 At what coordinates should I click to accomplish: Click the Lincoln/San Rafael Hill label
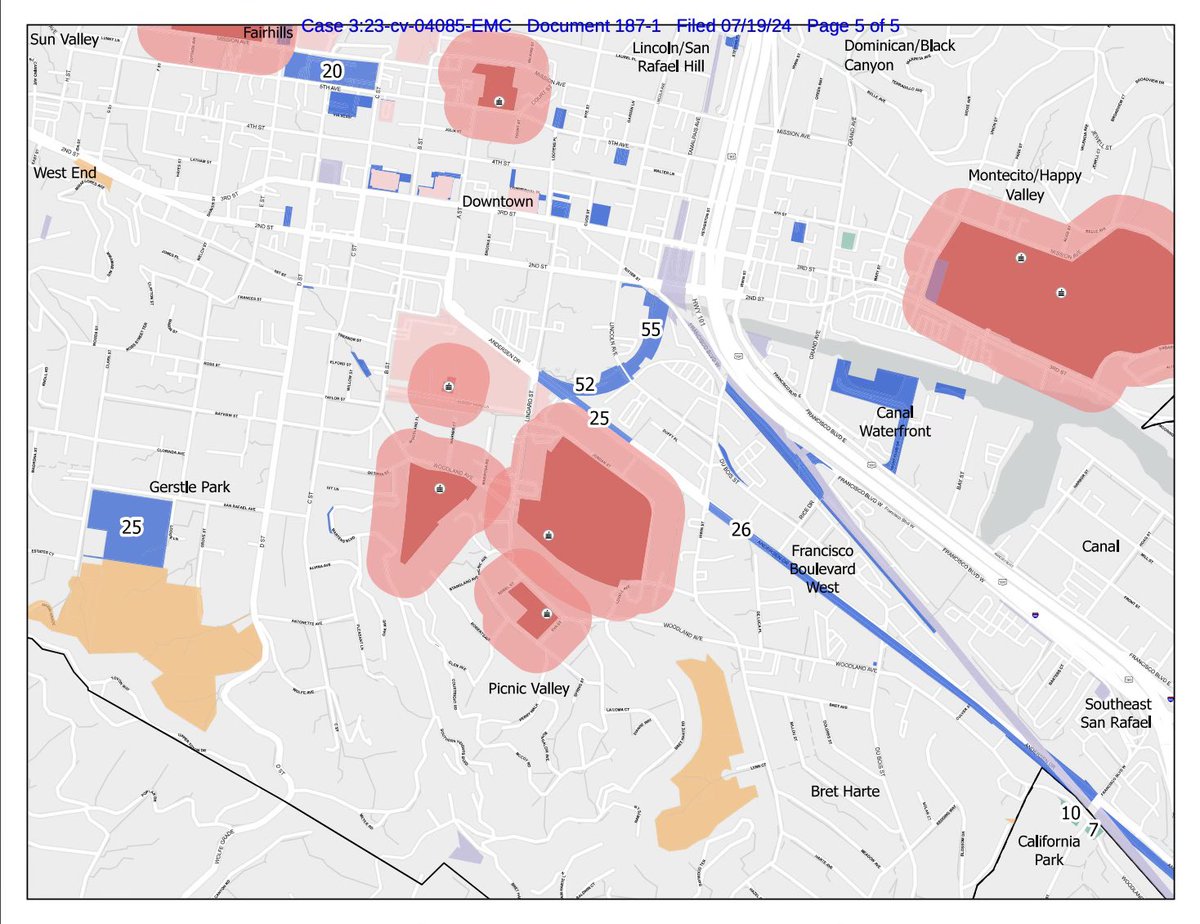669,57
